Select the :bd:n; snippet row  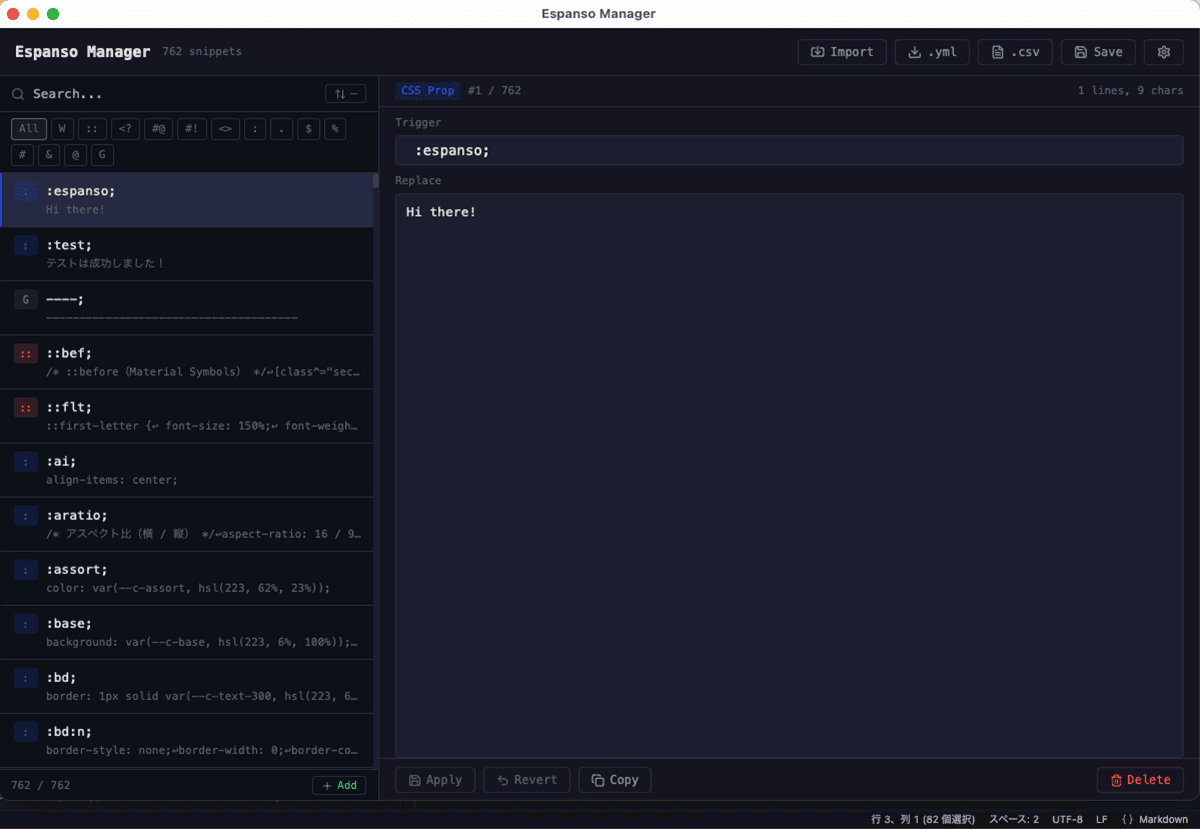pos(187,740)
